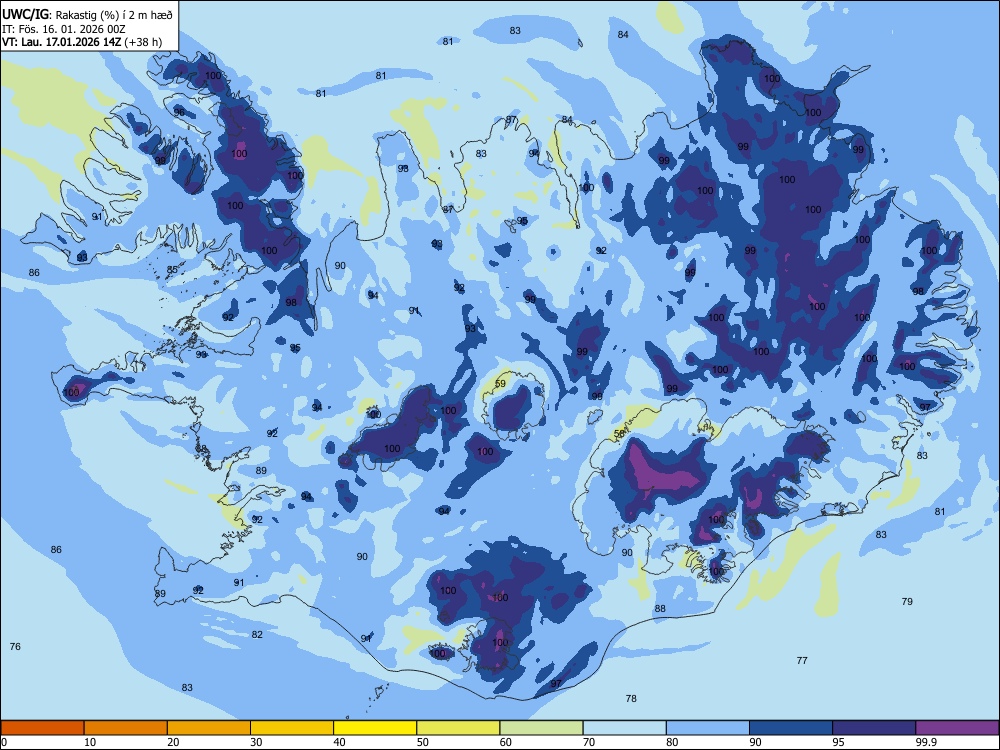Image resolution: width=1000 pixels, height=750 pixels.
Task: Select the 'IT: Fös. 16. 01. 2026 00Z' line
Action: pyautogui.click(x=64, y=29)
